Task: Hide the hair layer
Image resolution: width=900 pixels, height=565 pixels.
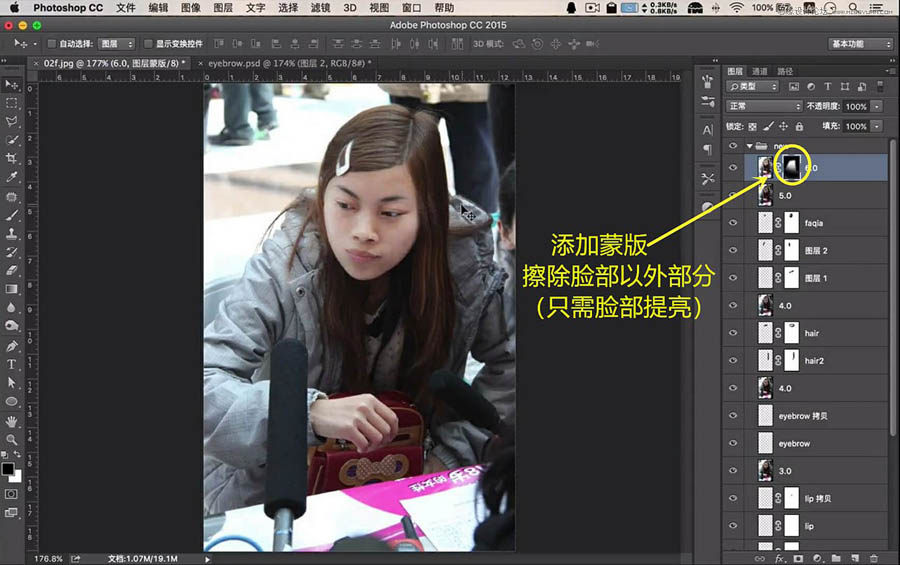Action: (733, 333)
